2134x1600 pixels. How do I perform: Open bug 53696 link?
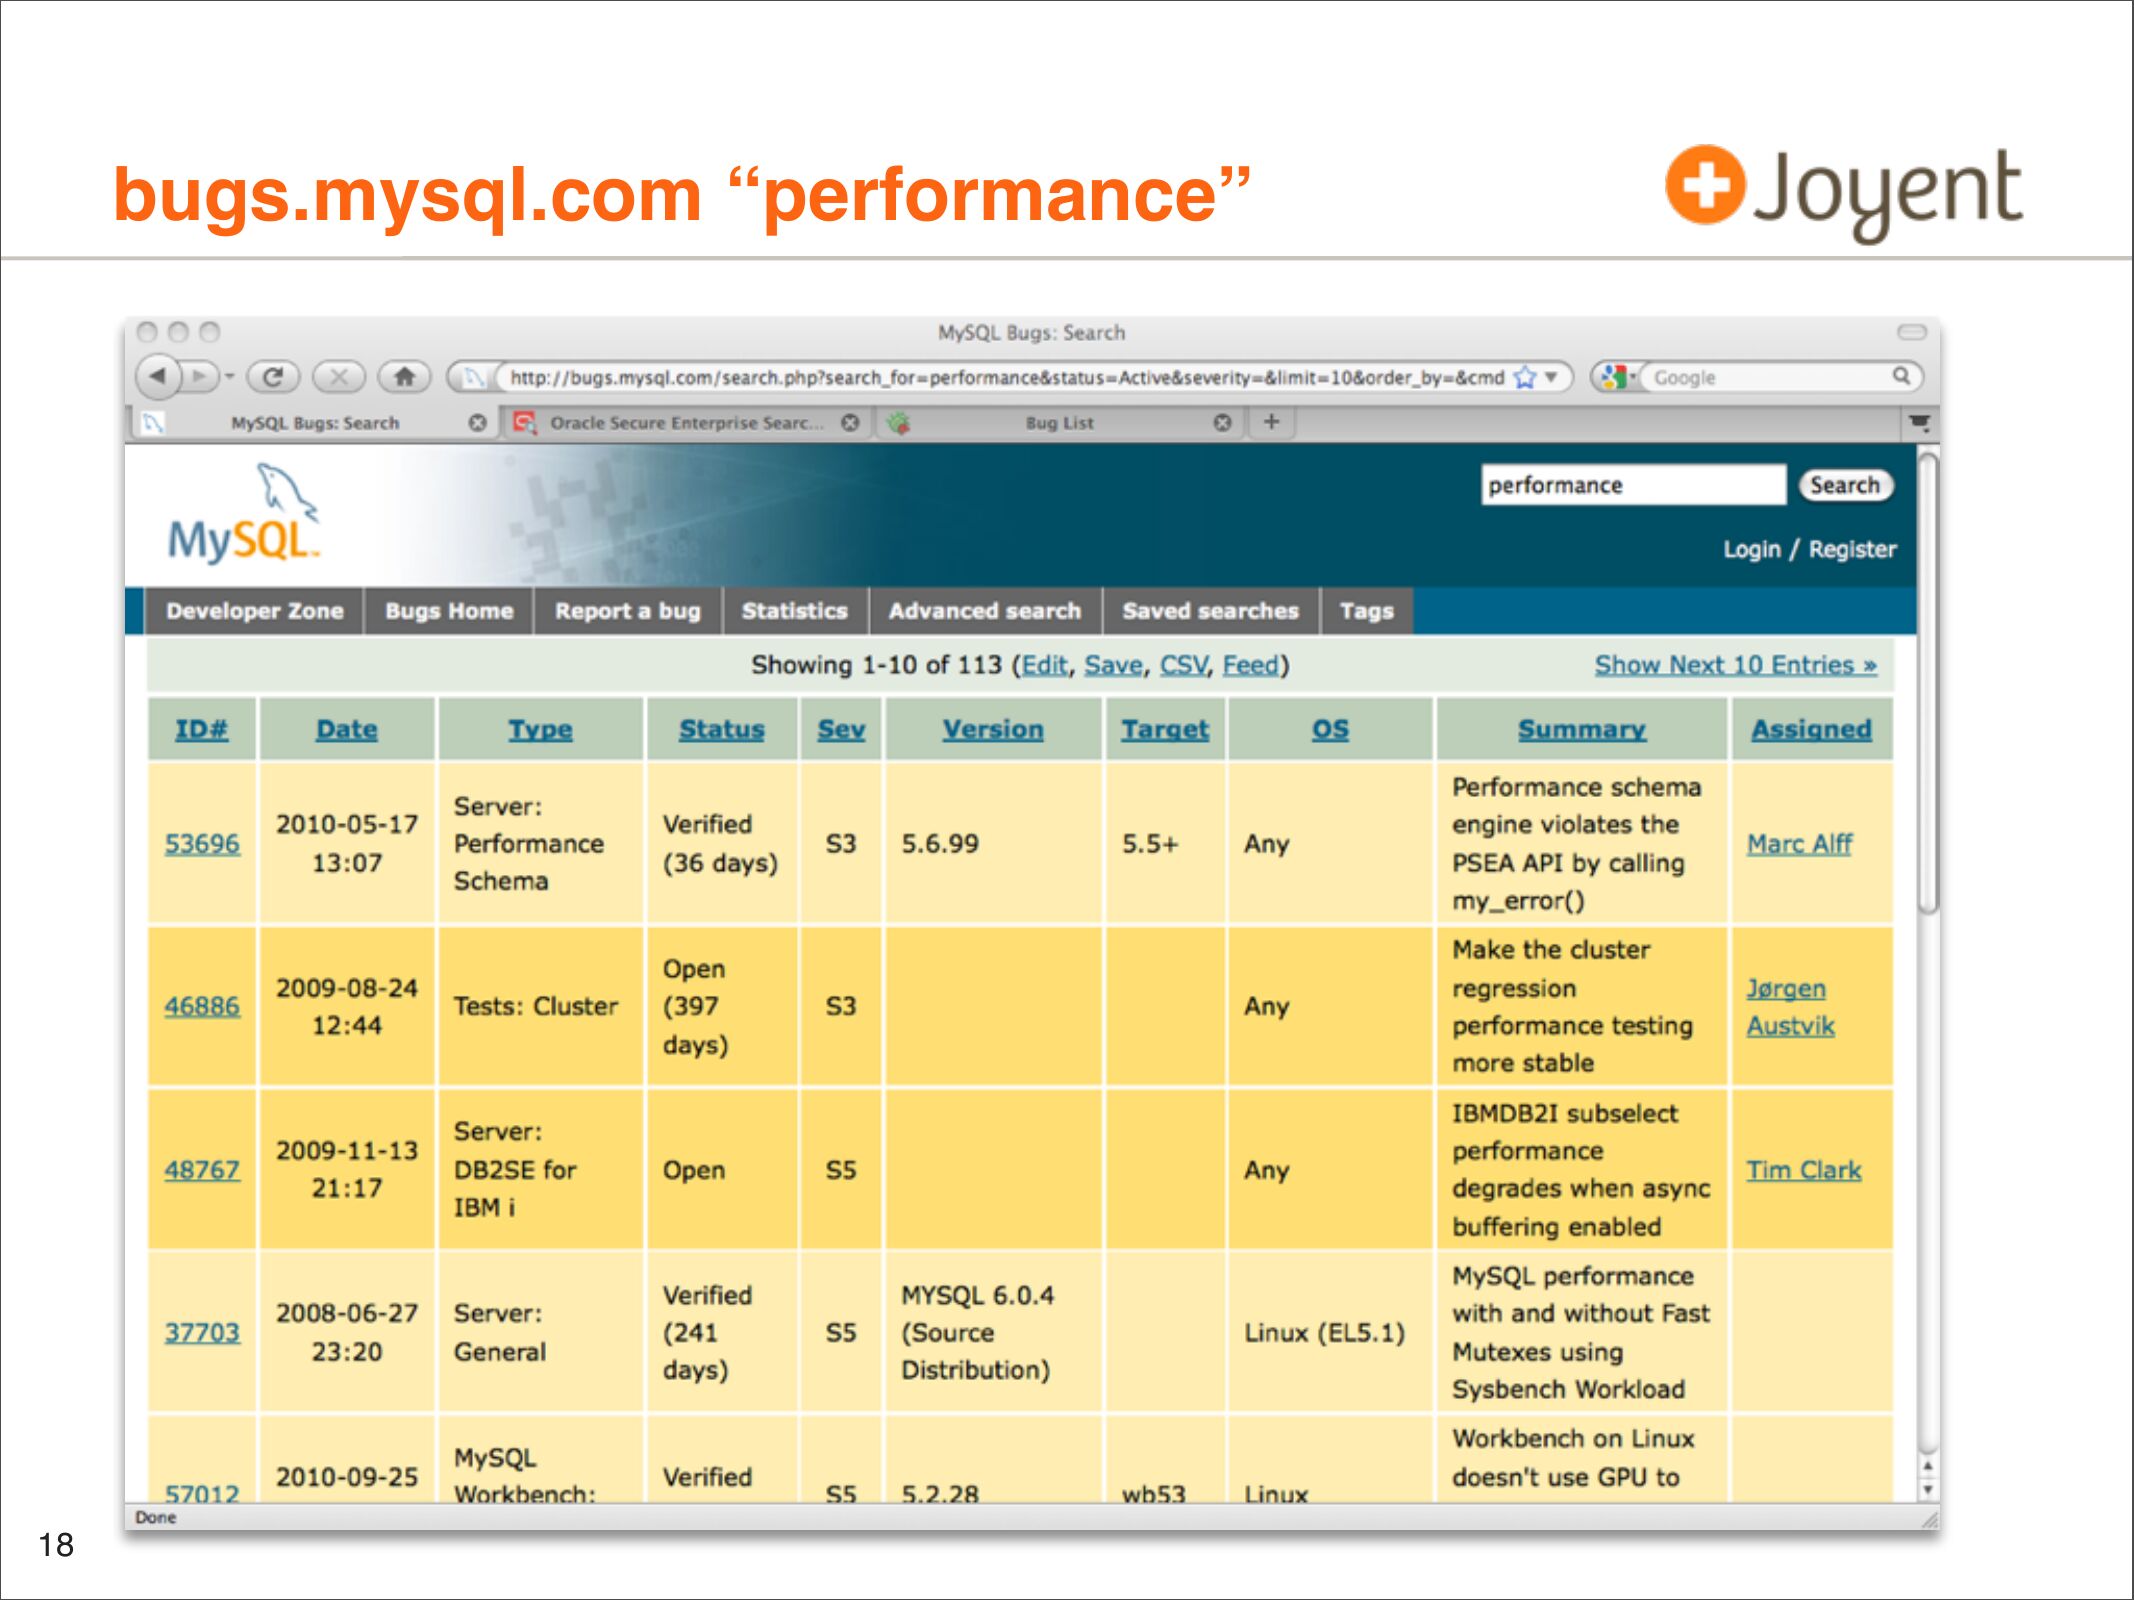pos(202,844)
